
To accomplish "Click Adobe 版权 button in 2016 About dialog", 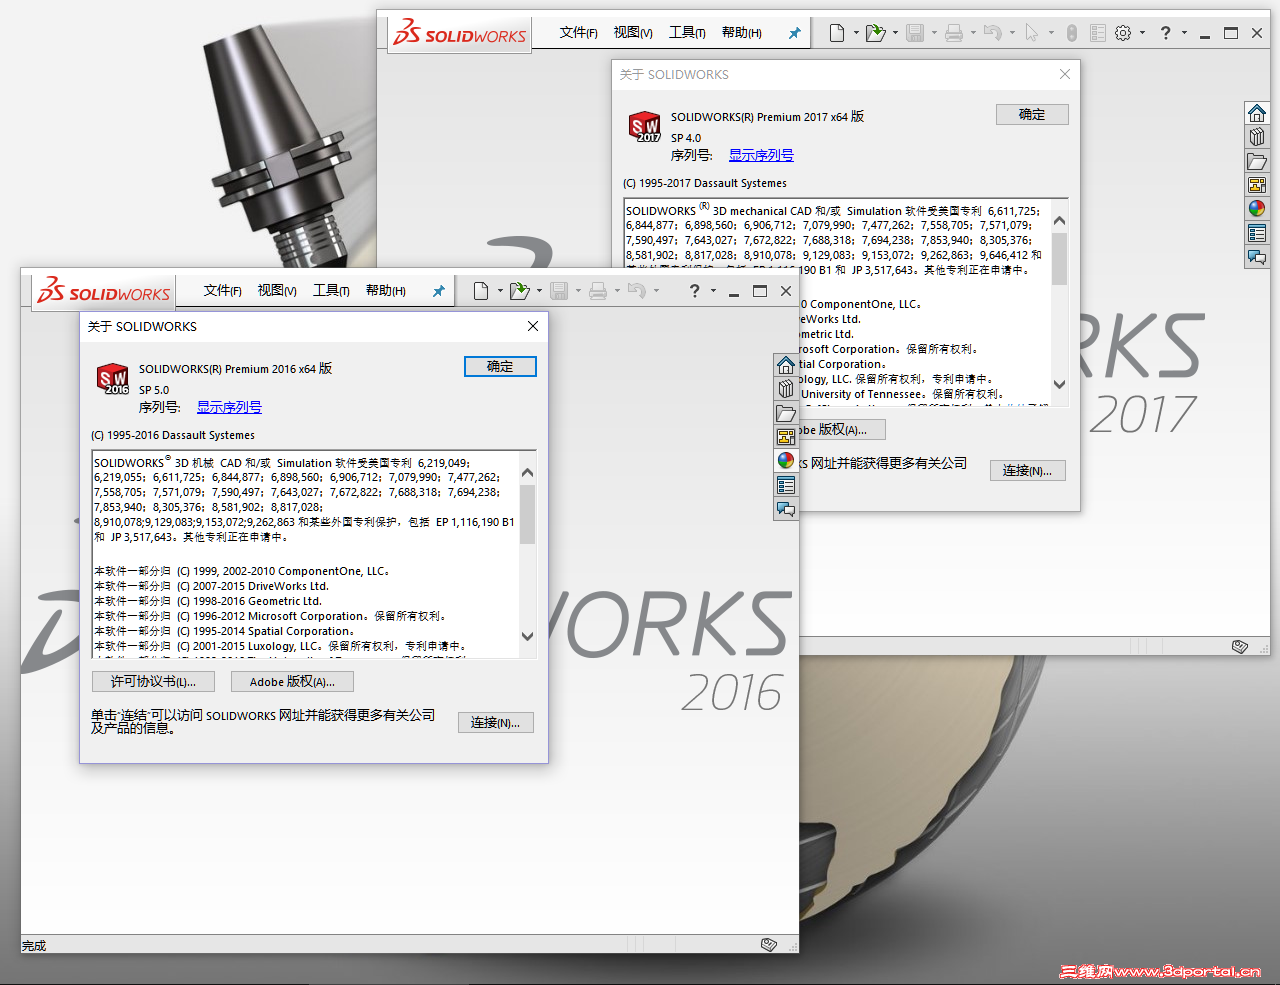I will [x=292, y=682].
